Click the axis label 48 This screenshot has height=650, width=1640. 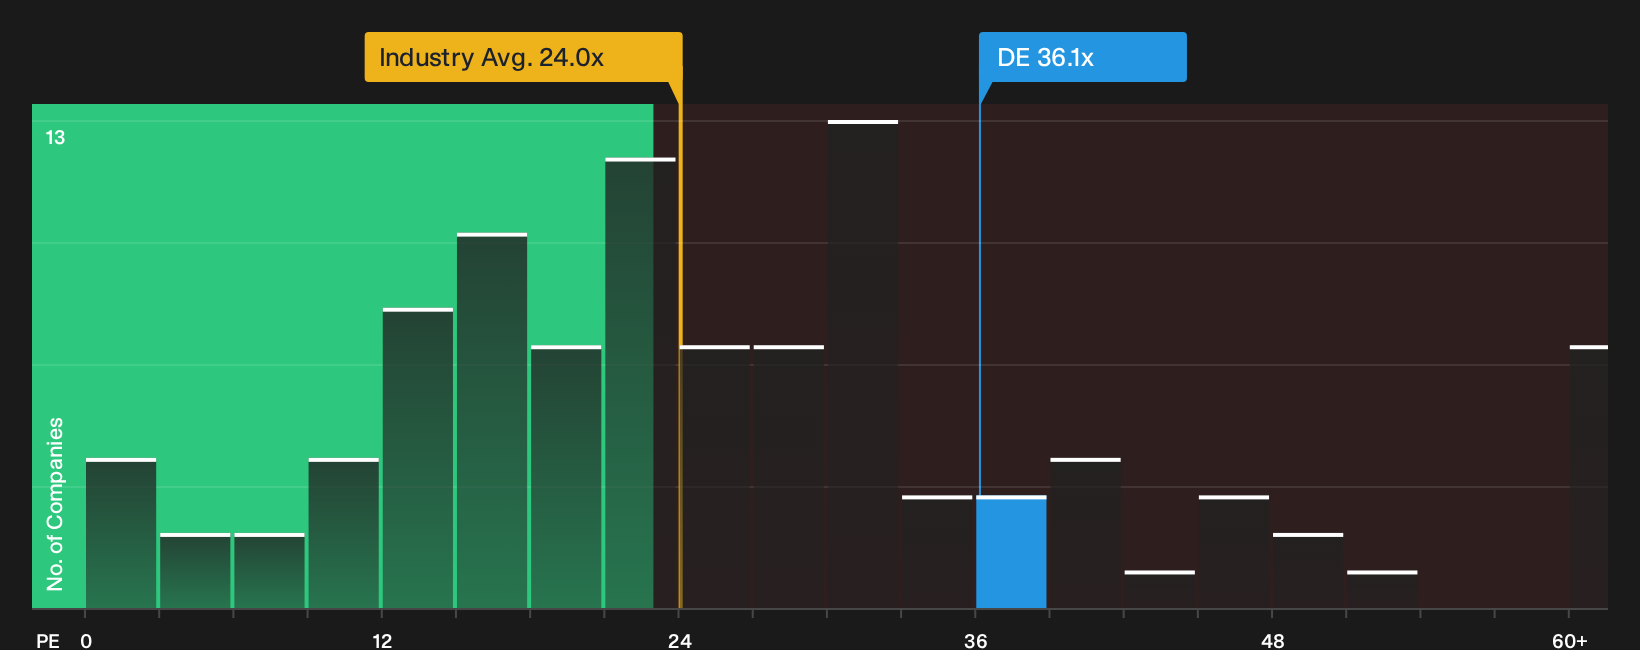(1272, 640)
